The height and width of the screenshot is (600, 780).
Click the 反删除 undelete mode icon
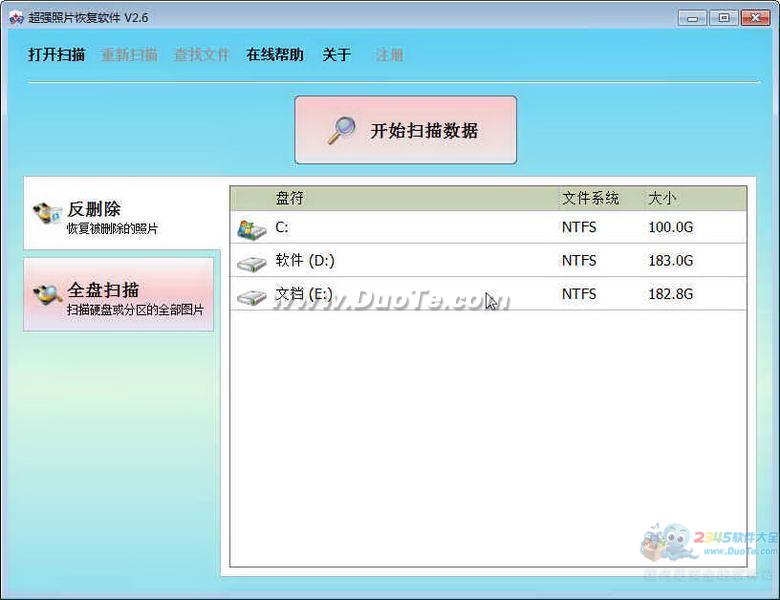coord(47,212)
